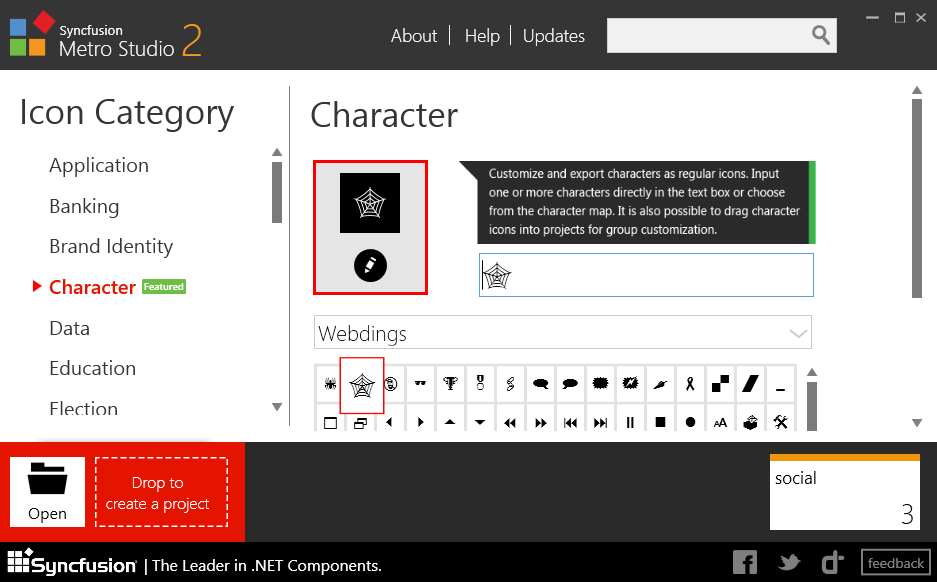Select the spider web character in the grid
Viewport: 937px width, 582px height.
click(x=362, y=385)
